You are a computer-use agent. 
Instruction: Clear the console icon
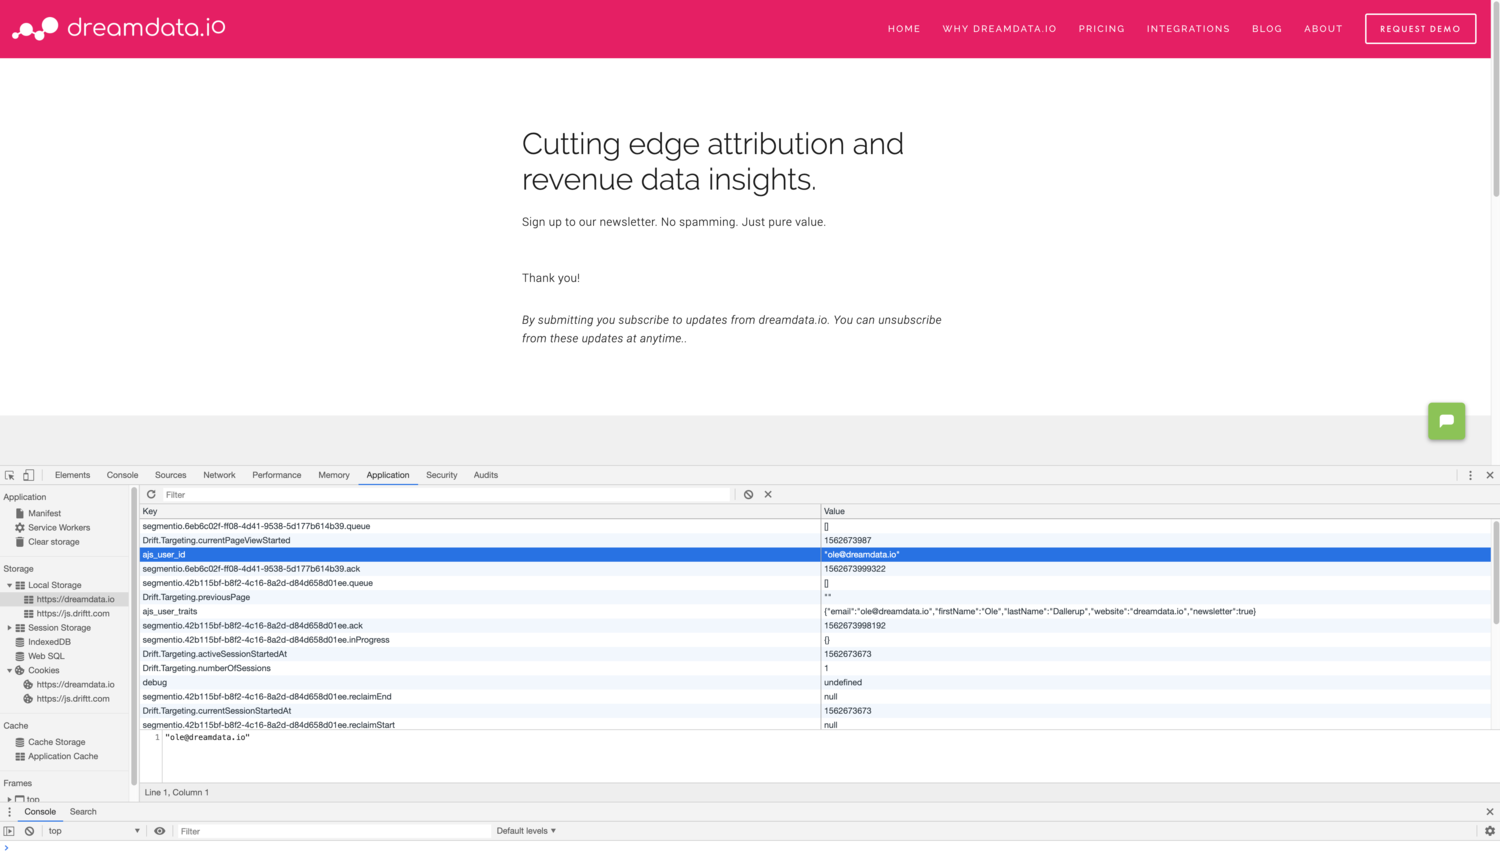pyautogui.click(x=30, y=831)
